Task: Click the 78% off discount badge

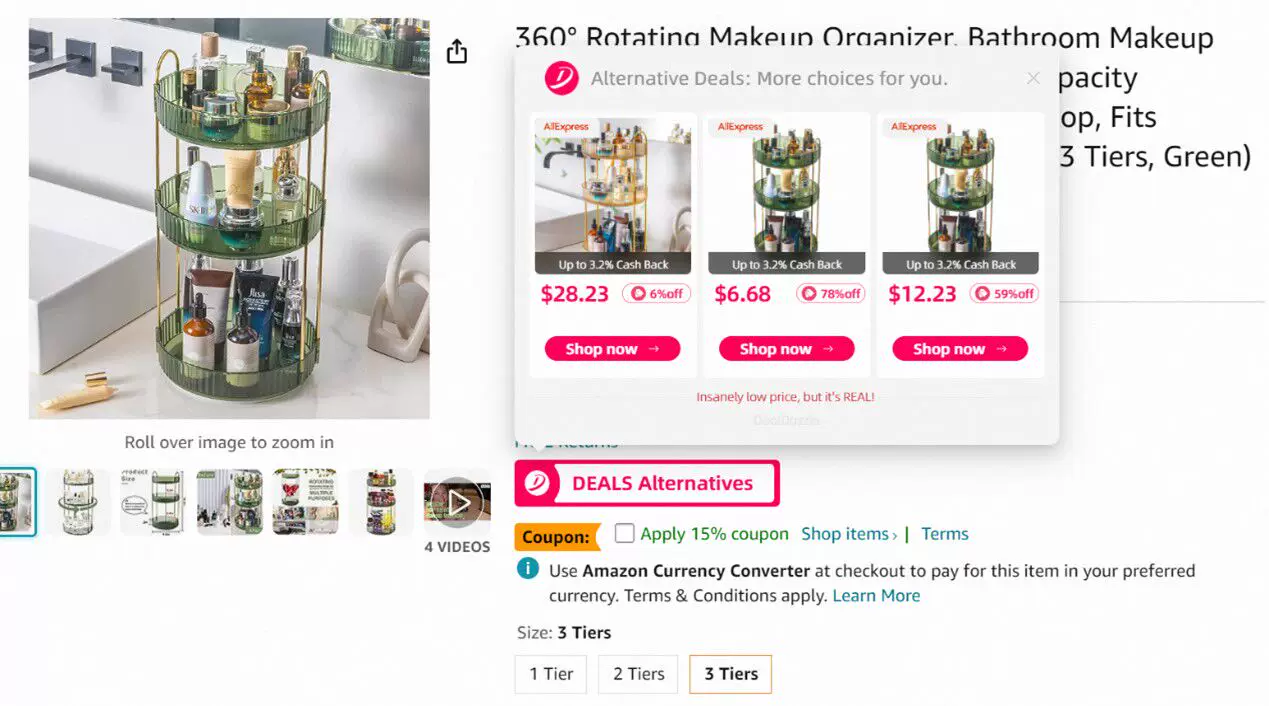Action: click(x=830, y=294)
